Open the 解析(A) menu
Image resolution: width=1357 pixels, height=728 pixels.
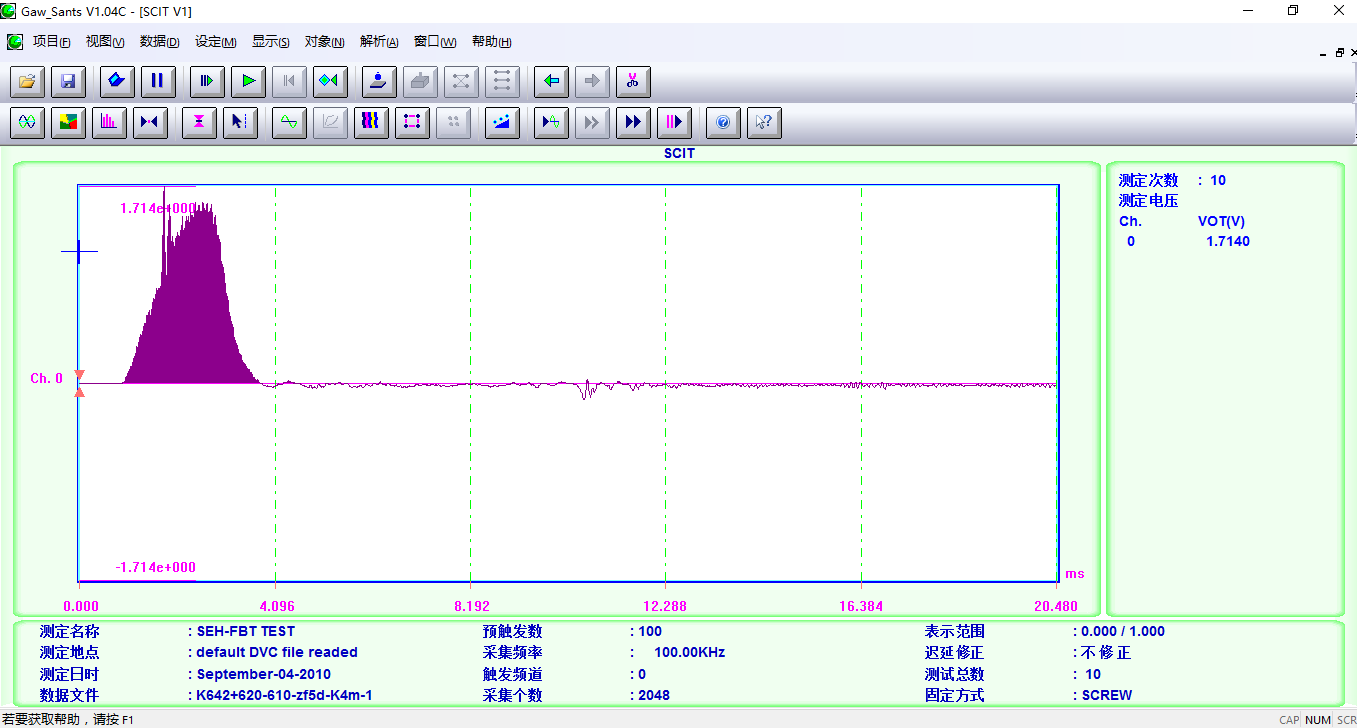(x=379, y=42)
